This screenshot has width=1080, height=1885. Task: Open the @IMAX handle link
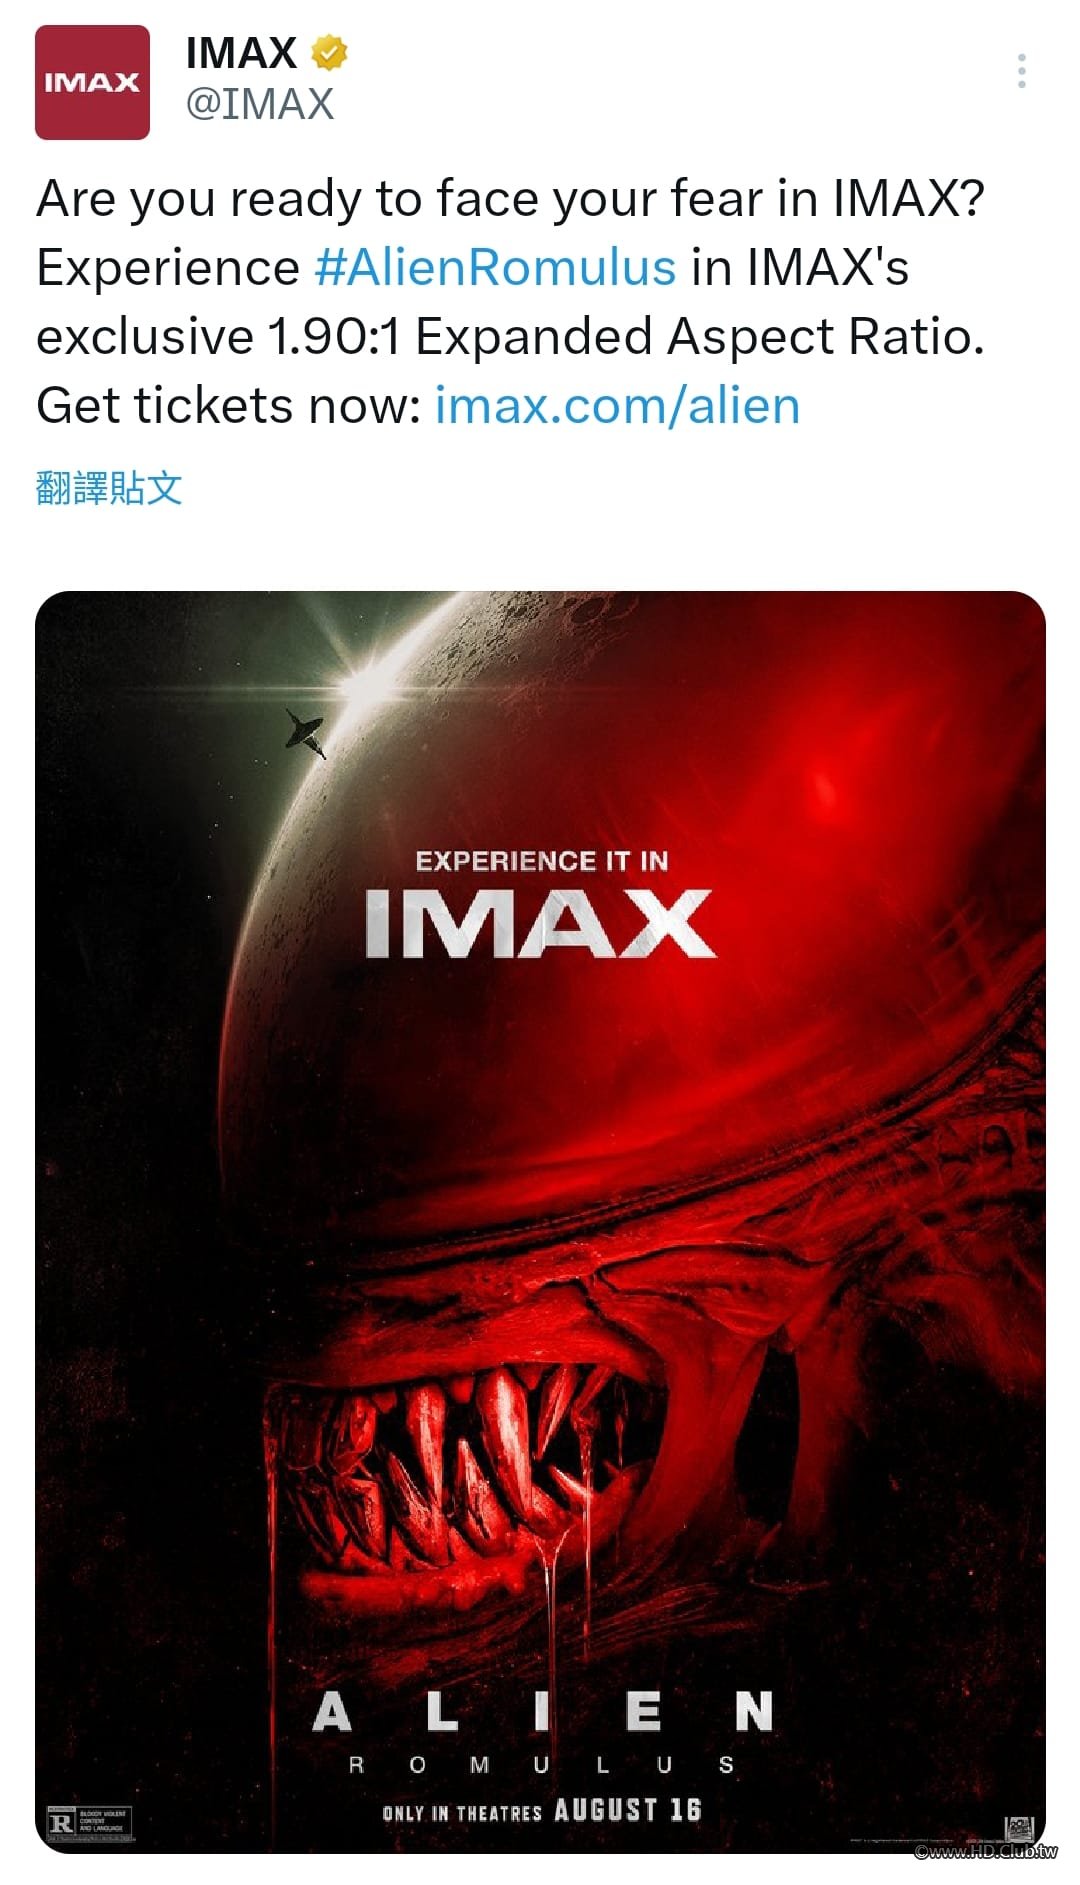tap(260, 104)
